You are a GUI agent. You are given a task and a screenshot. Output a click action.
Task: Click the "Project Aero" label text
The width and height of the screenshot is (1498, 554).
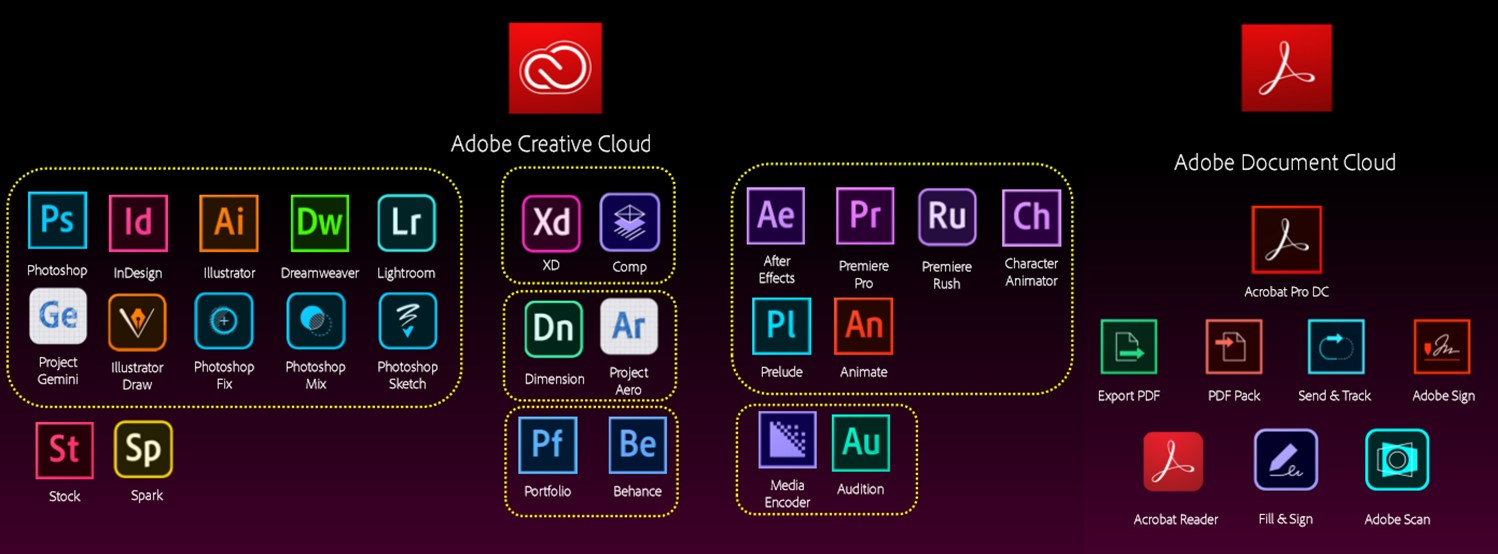click(x=629, y=381)
